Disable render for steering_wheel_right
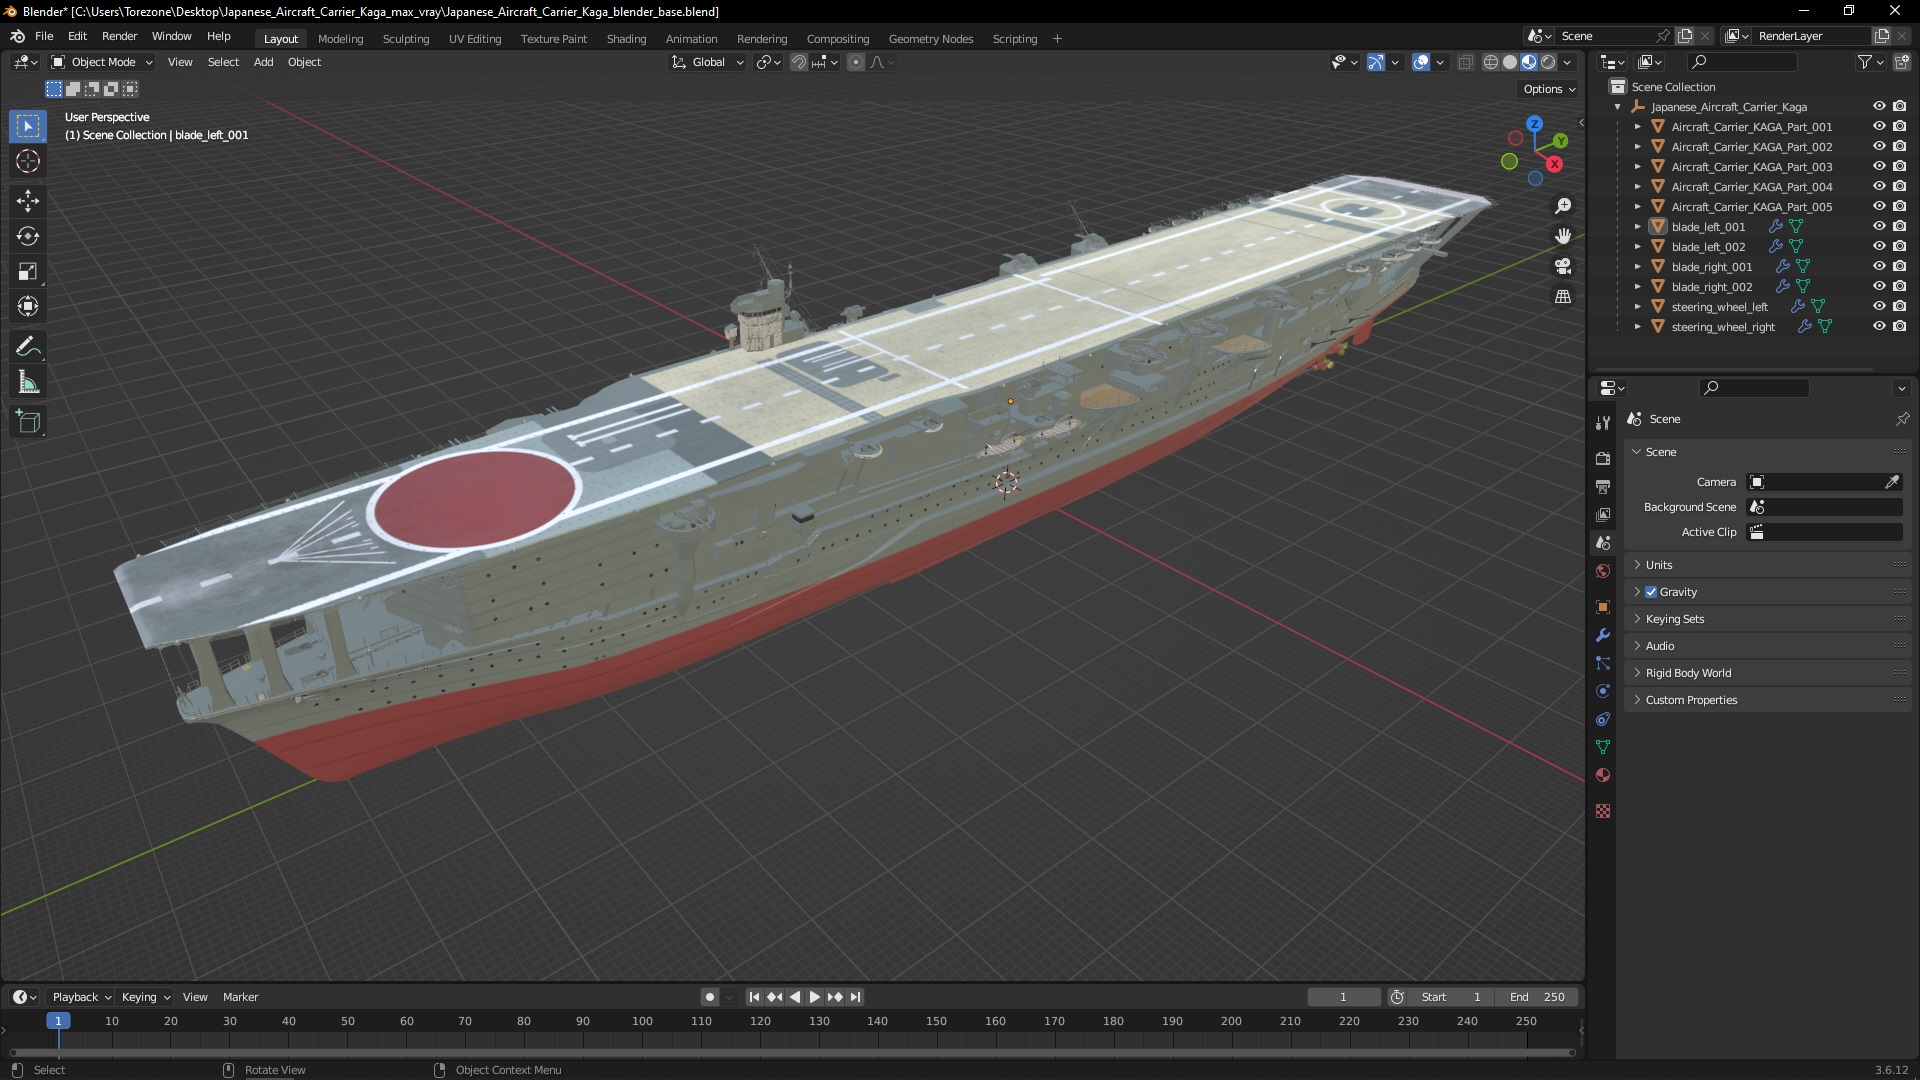 click(x=1899, y=326)
